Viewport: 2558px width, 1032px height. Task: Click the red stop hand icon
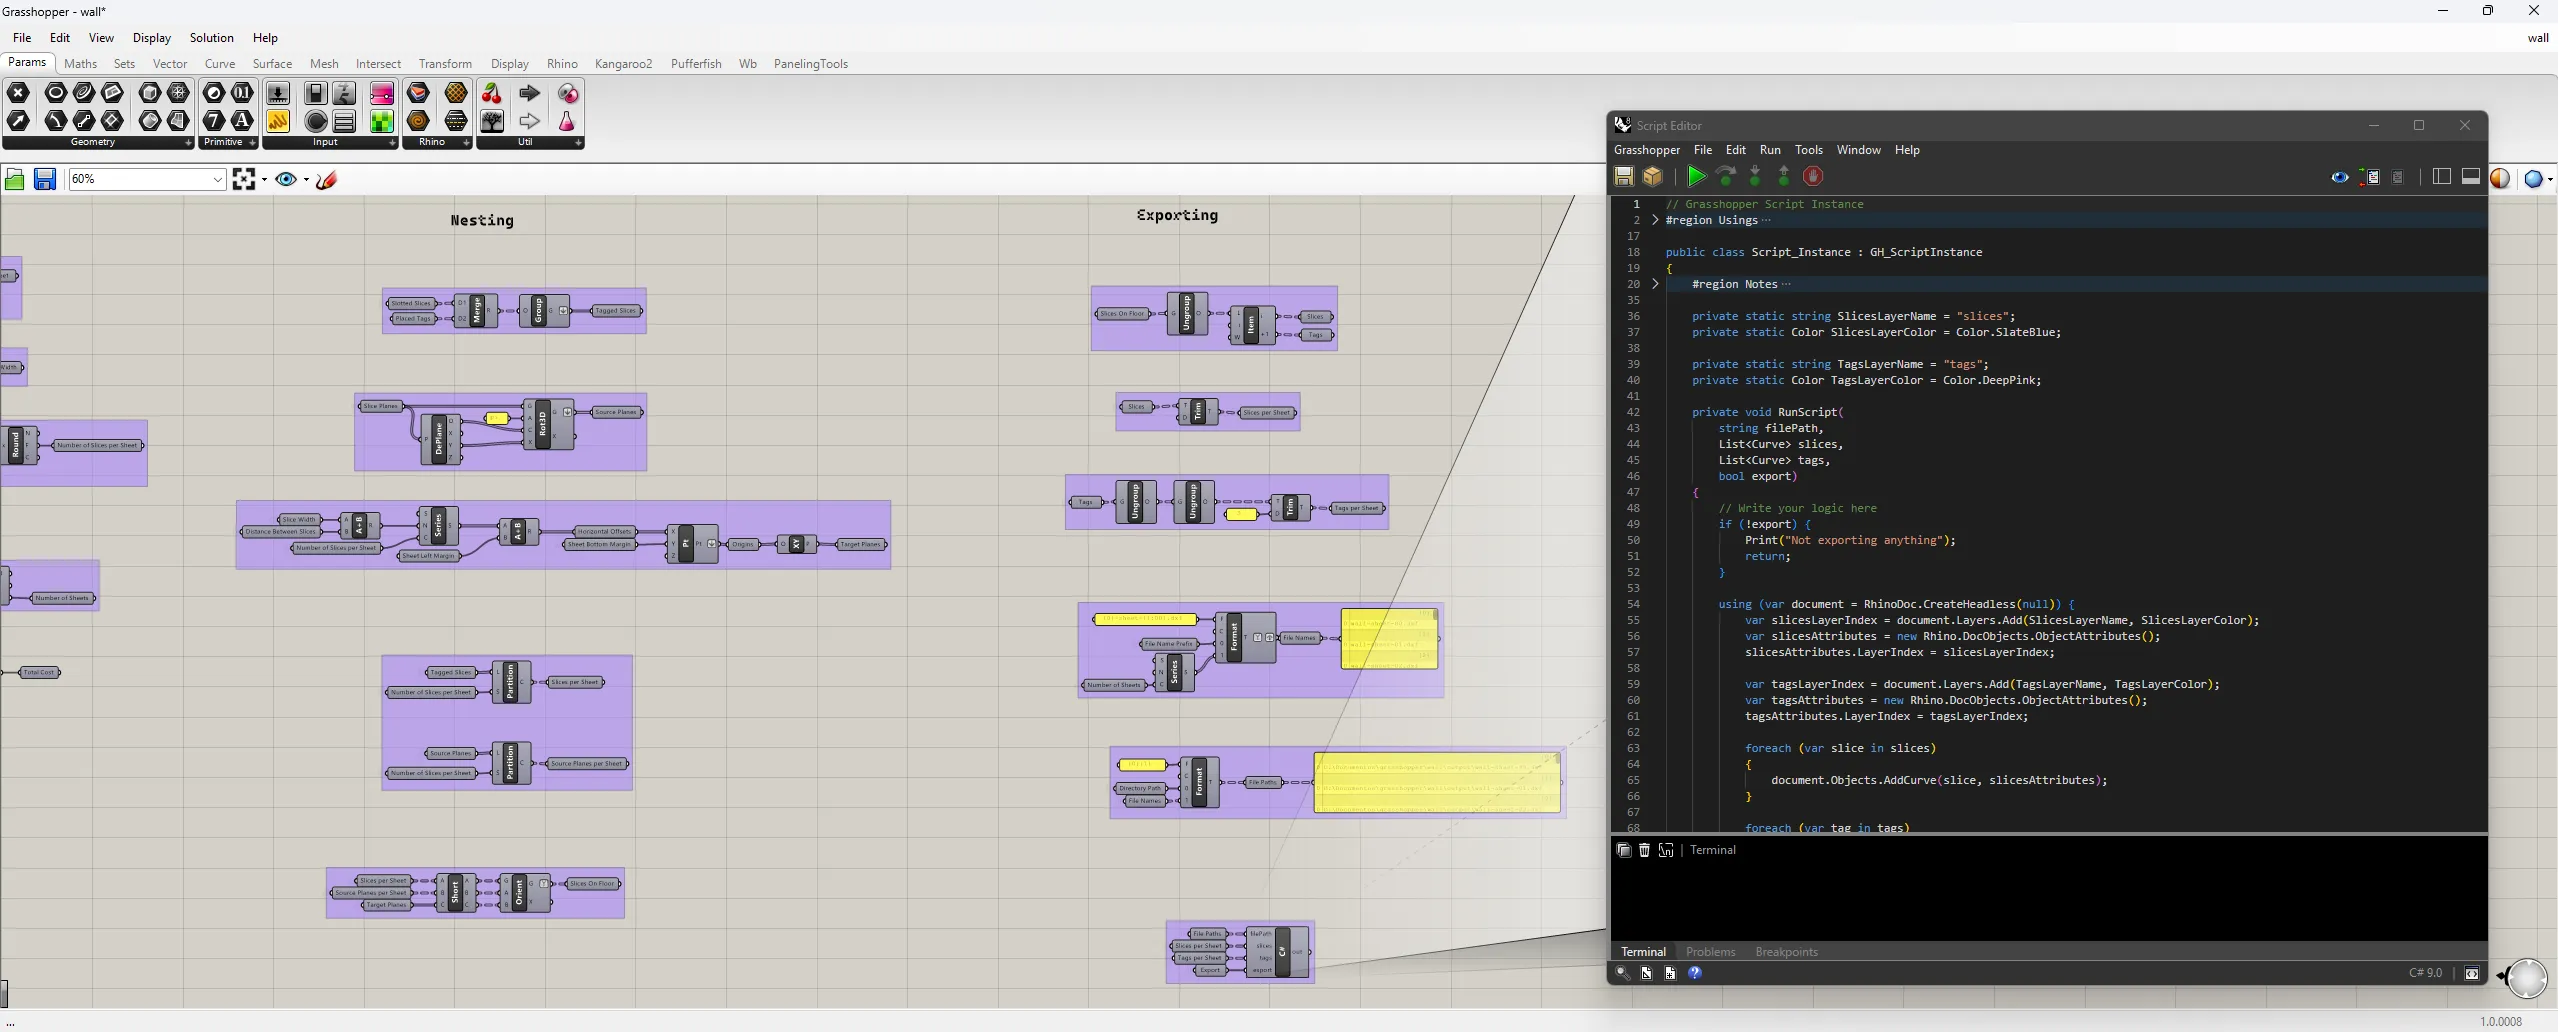pos(1813,177)
